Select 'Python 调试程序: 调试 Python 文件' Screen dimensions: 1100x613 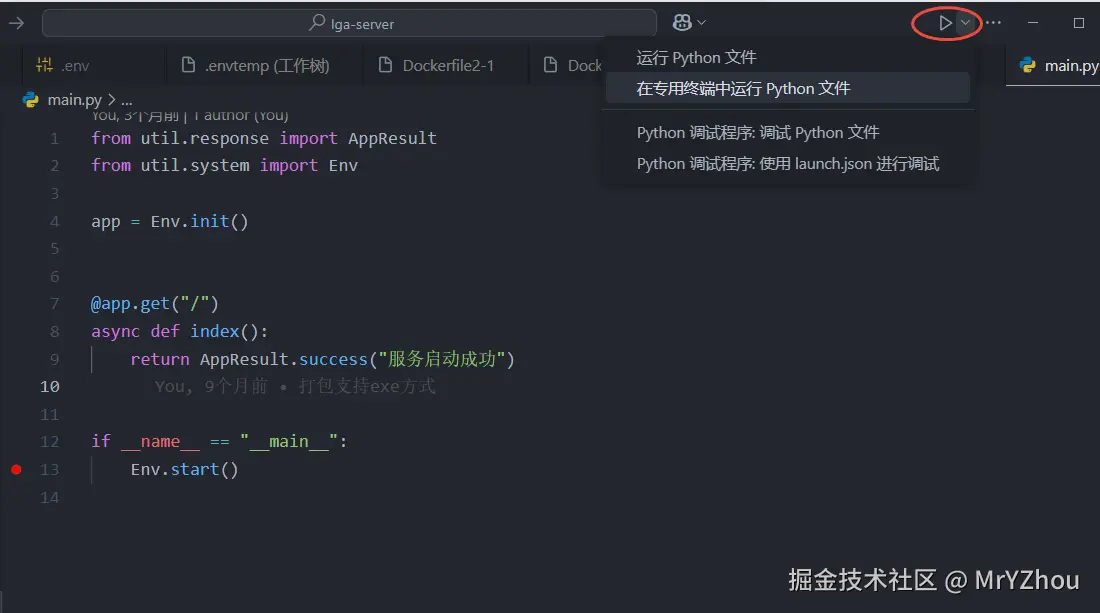758,132
